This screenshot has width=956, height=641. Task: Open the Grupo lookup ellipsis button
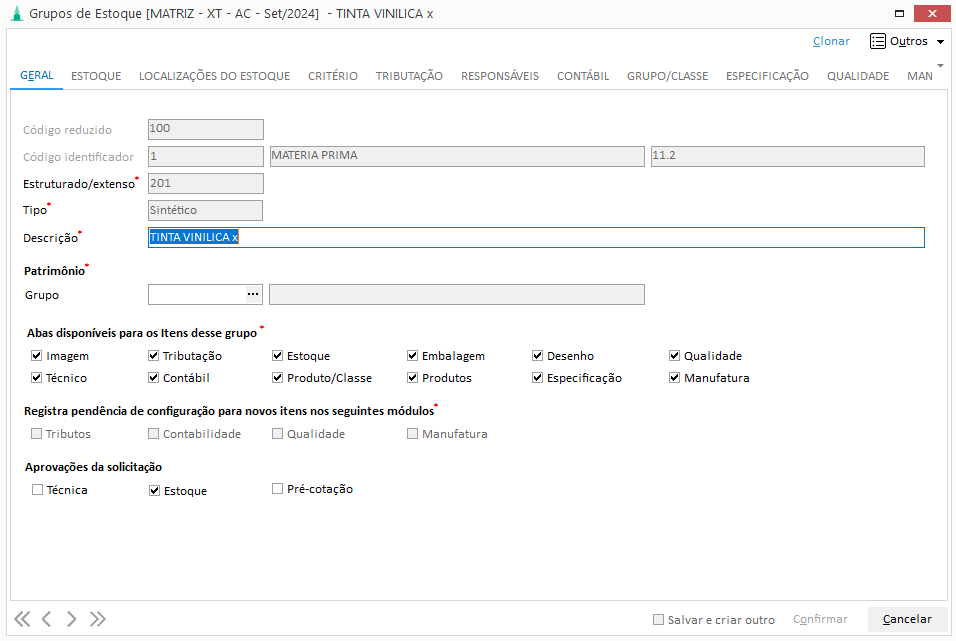coord(253,294)
